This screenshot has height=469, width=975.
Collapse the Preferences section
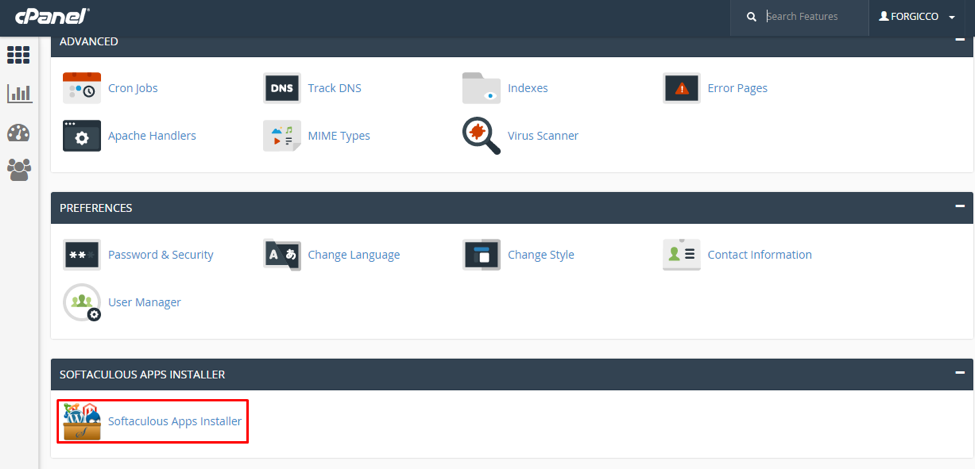(x=960, y=206)
